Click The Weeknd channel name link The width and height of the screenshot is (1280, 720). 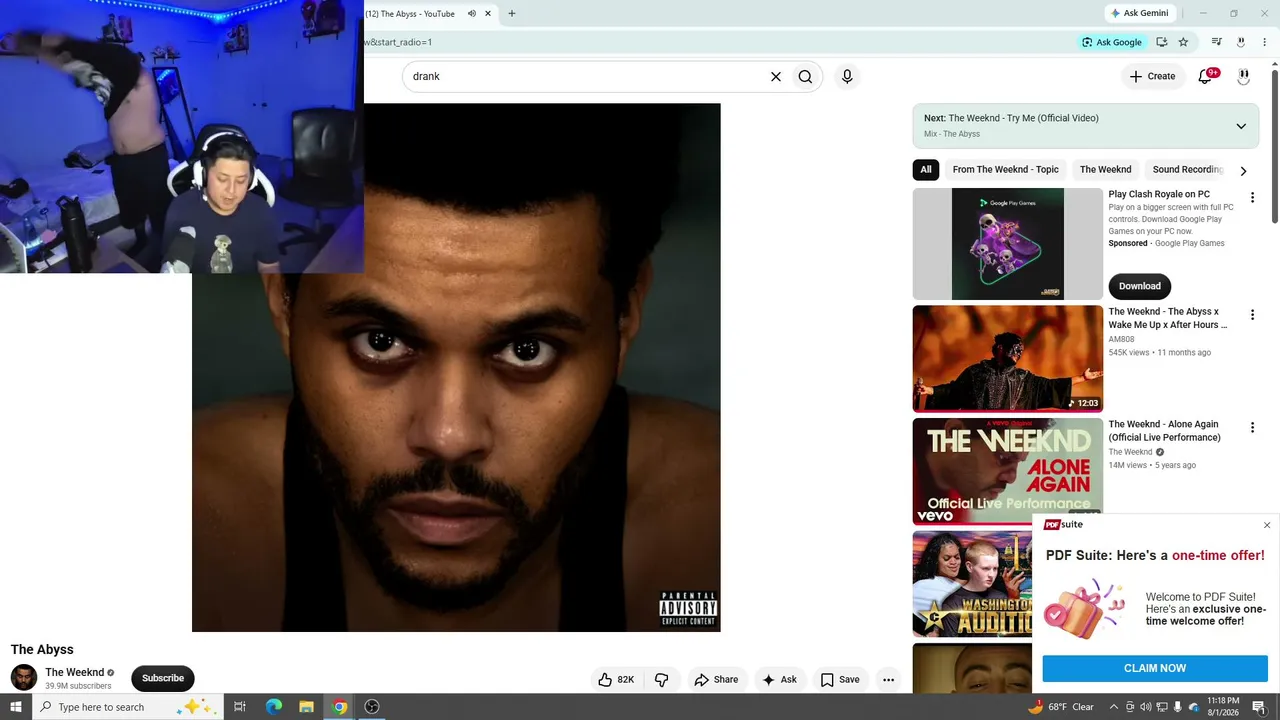(x=74, y=673)
